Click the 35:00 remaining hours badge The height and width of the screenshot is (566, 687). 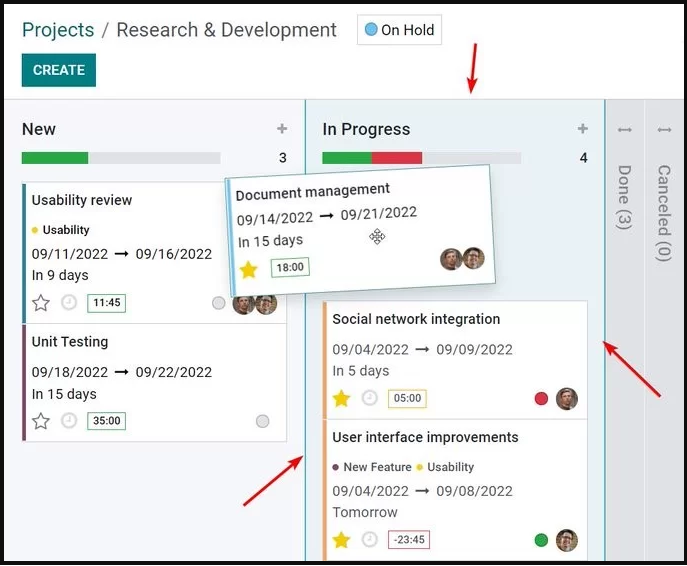pyautogui.click(x=106, y=421)
